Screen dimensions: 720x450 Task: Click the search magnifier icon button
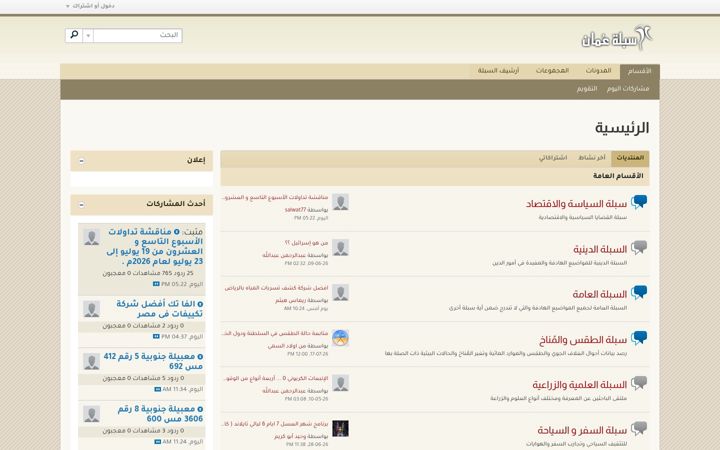coord(74,35)
